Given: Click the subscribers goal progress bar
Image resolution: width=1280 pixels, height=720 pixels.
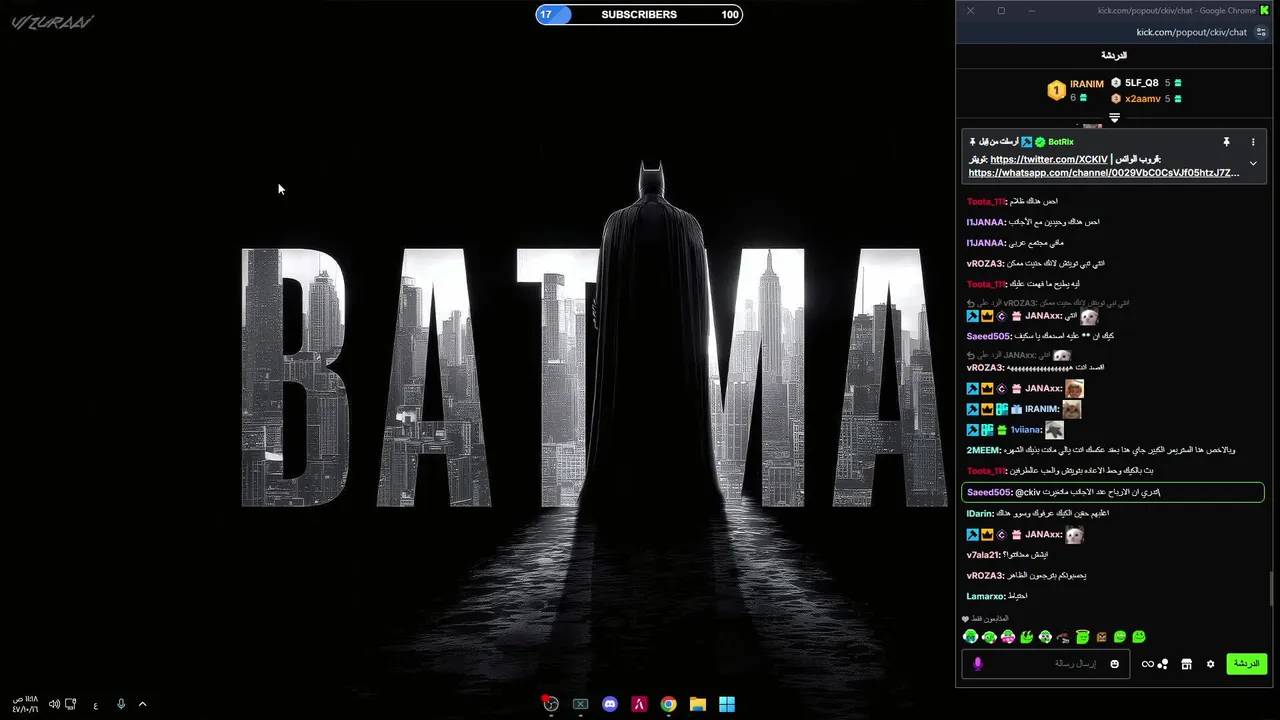Looking at the screenshot, I should 639,14.
